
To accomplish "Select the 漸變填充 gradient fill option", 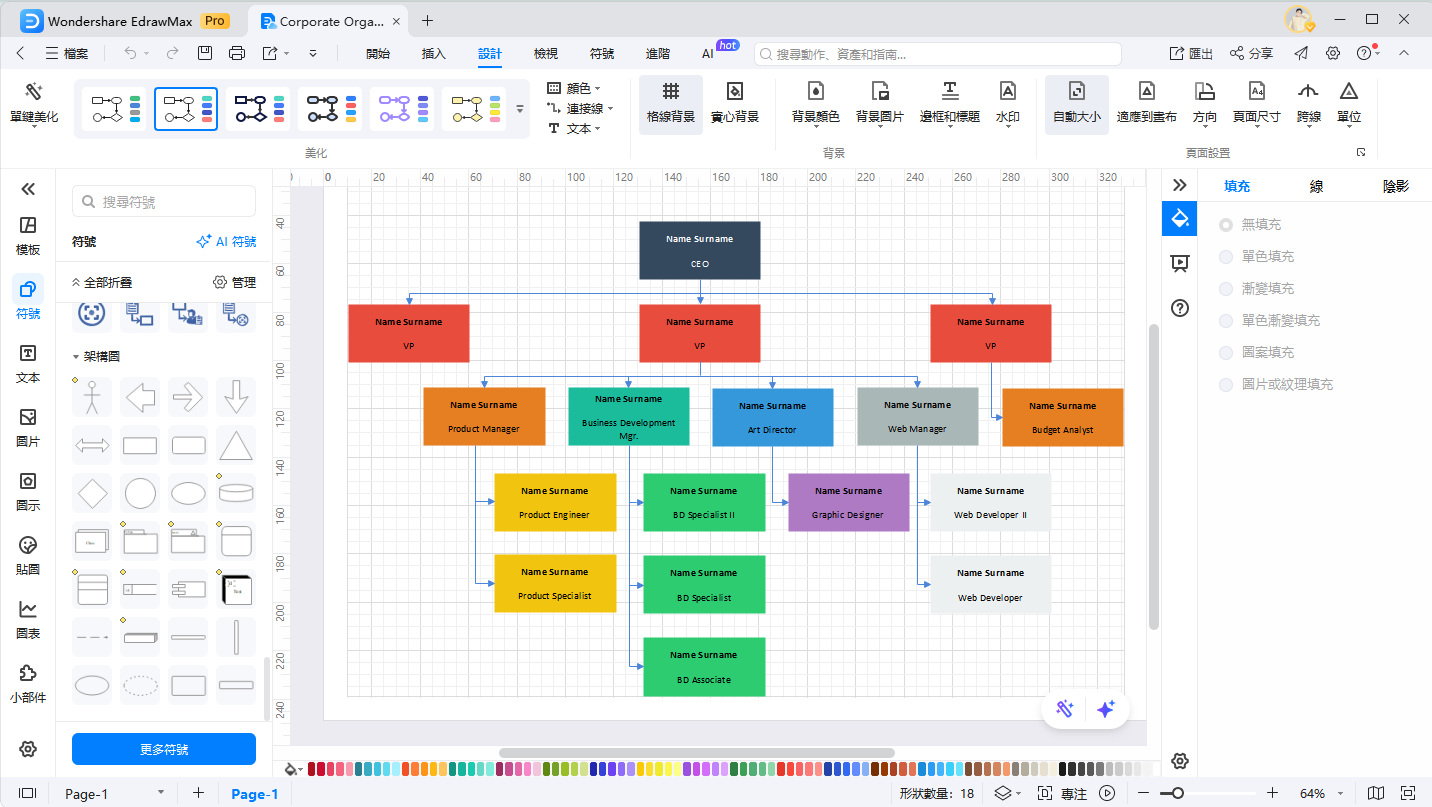I will click(1226, 289).
